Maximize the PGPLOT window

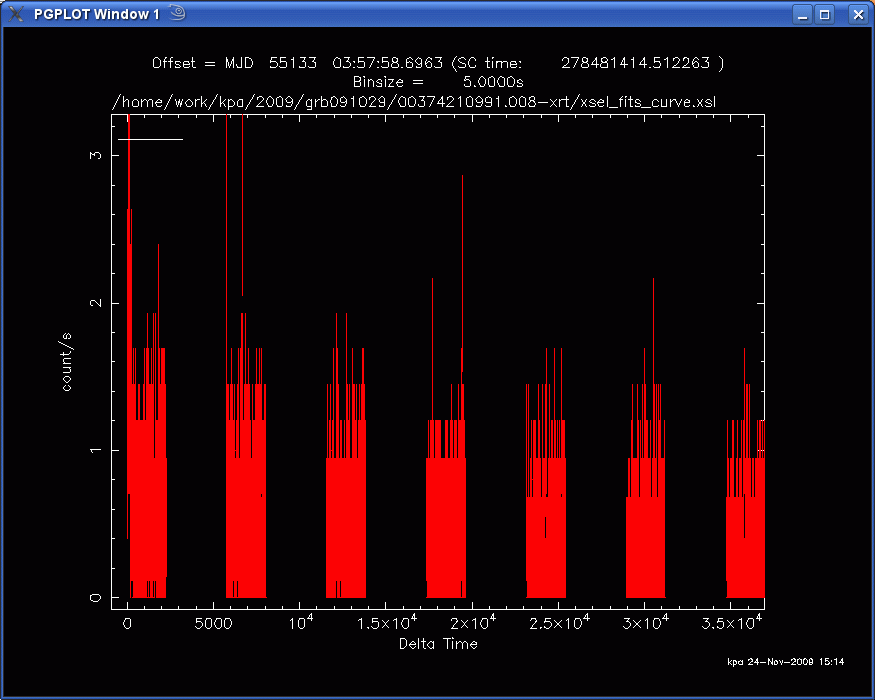[x=825, y=14]
